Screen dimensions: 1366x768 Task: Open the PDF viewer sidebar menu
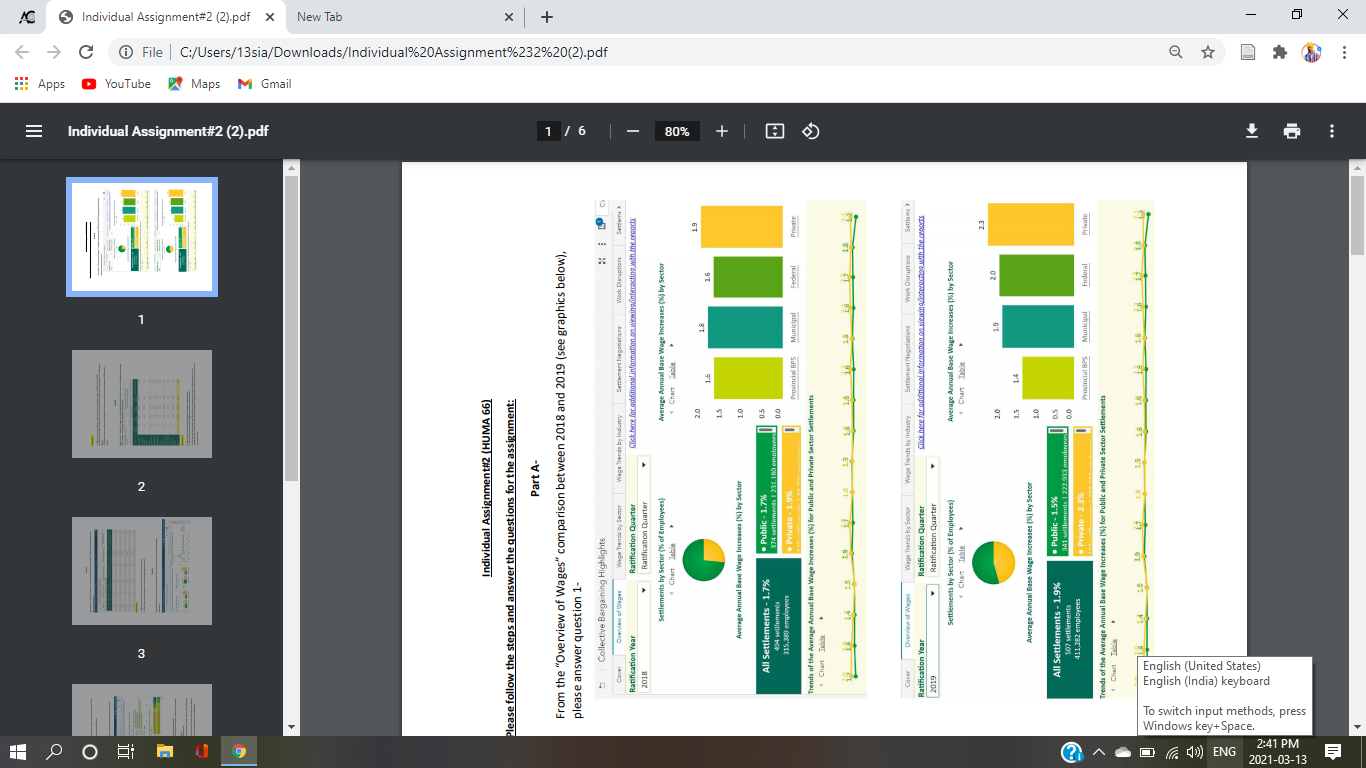tap(34, 131)
